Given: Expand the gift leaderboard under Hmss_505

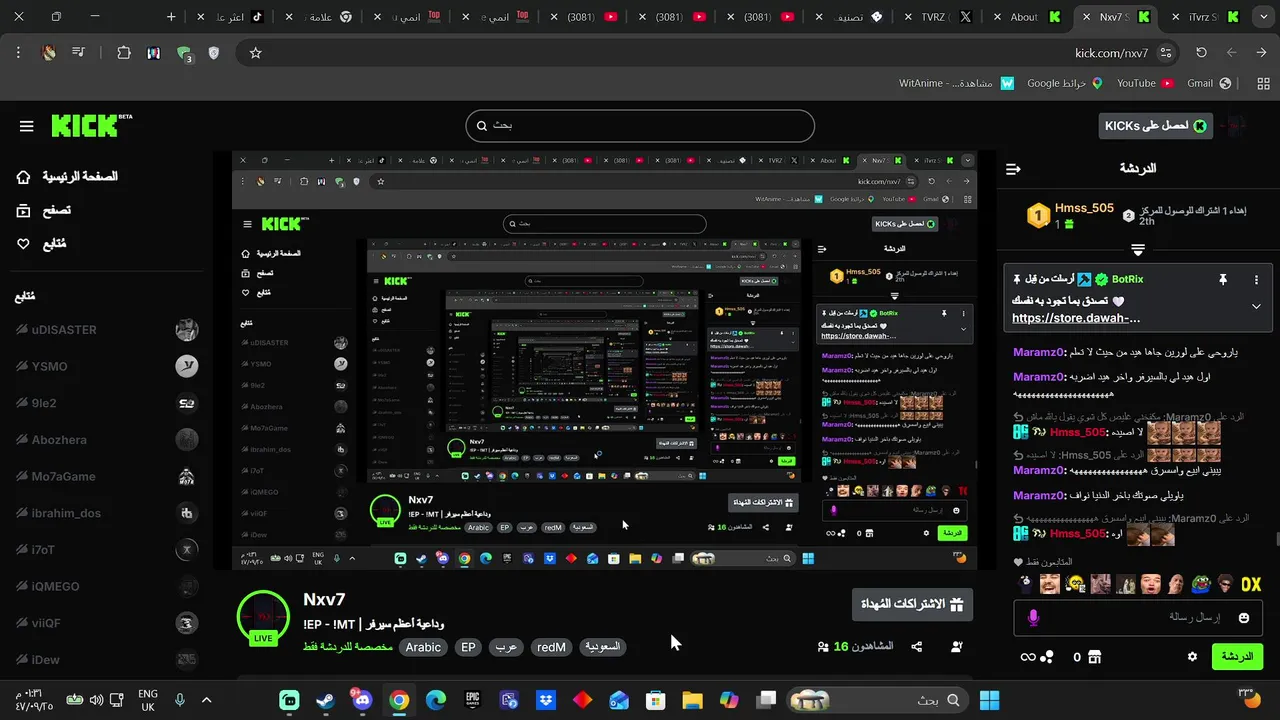Looking at the screenshot, I should [x=1138, y=249].
